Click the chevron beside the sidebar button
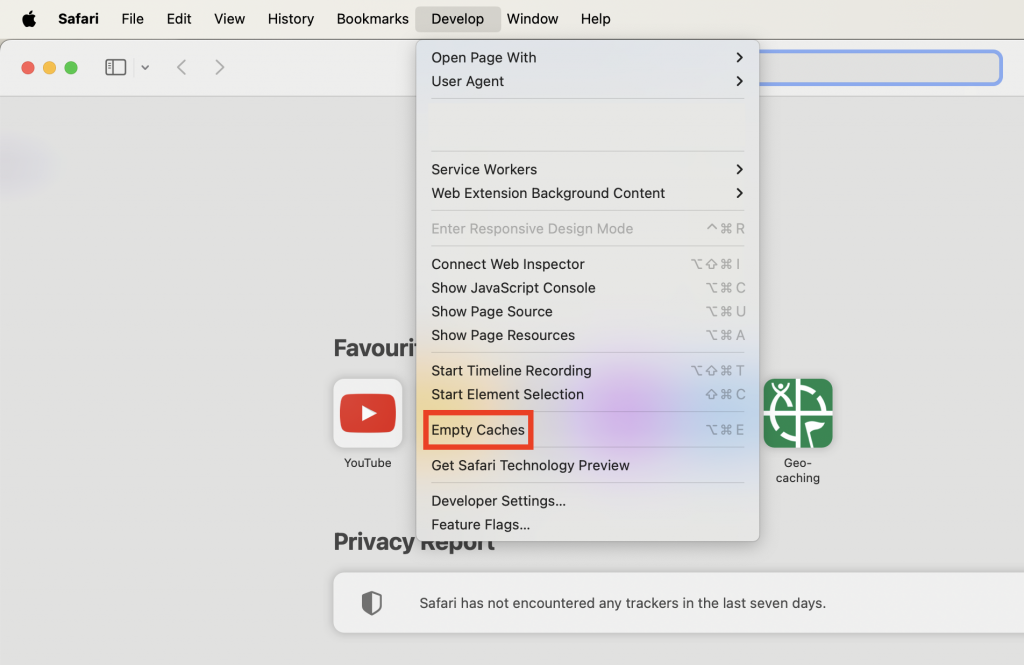This screenshot has width=1024, height=665. 144,67
